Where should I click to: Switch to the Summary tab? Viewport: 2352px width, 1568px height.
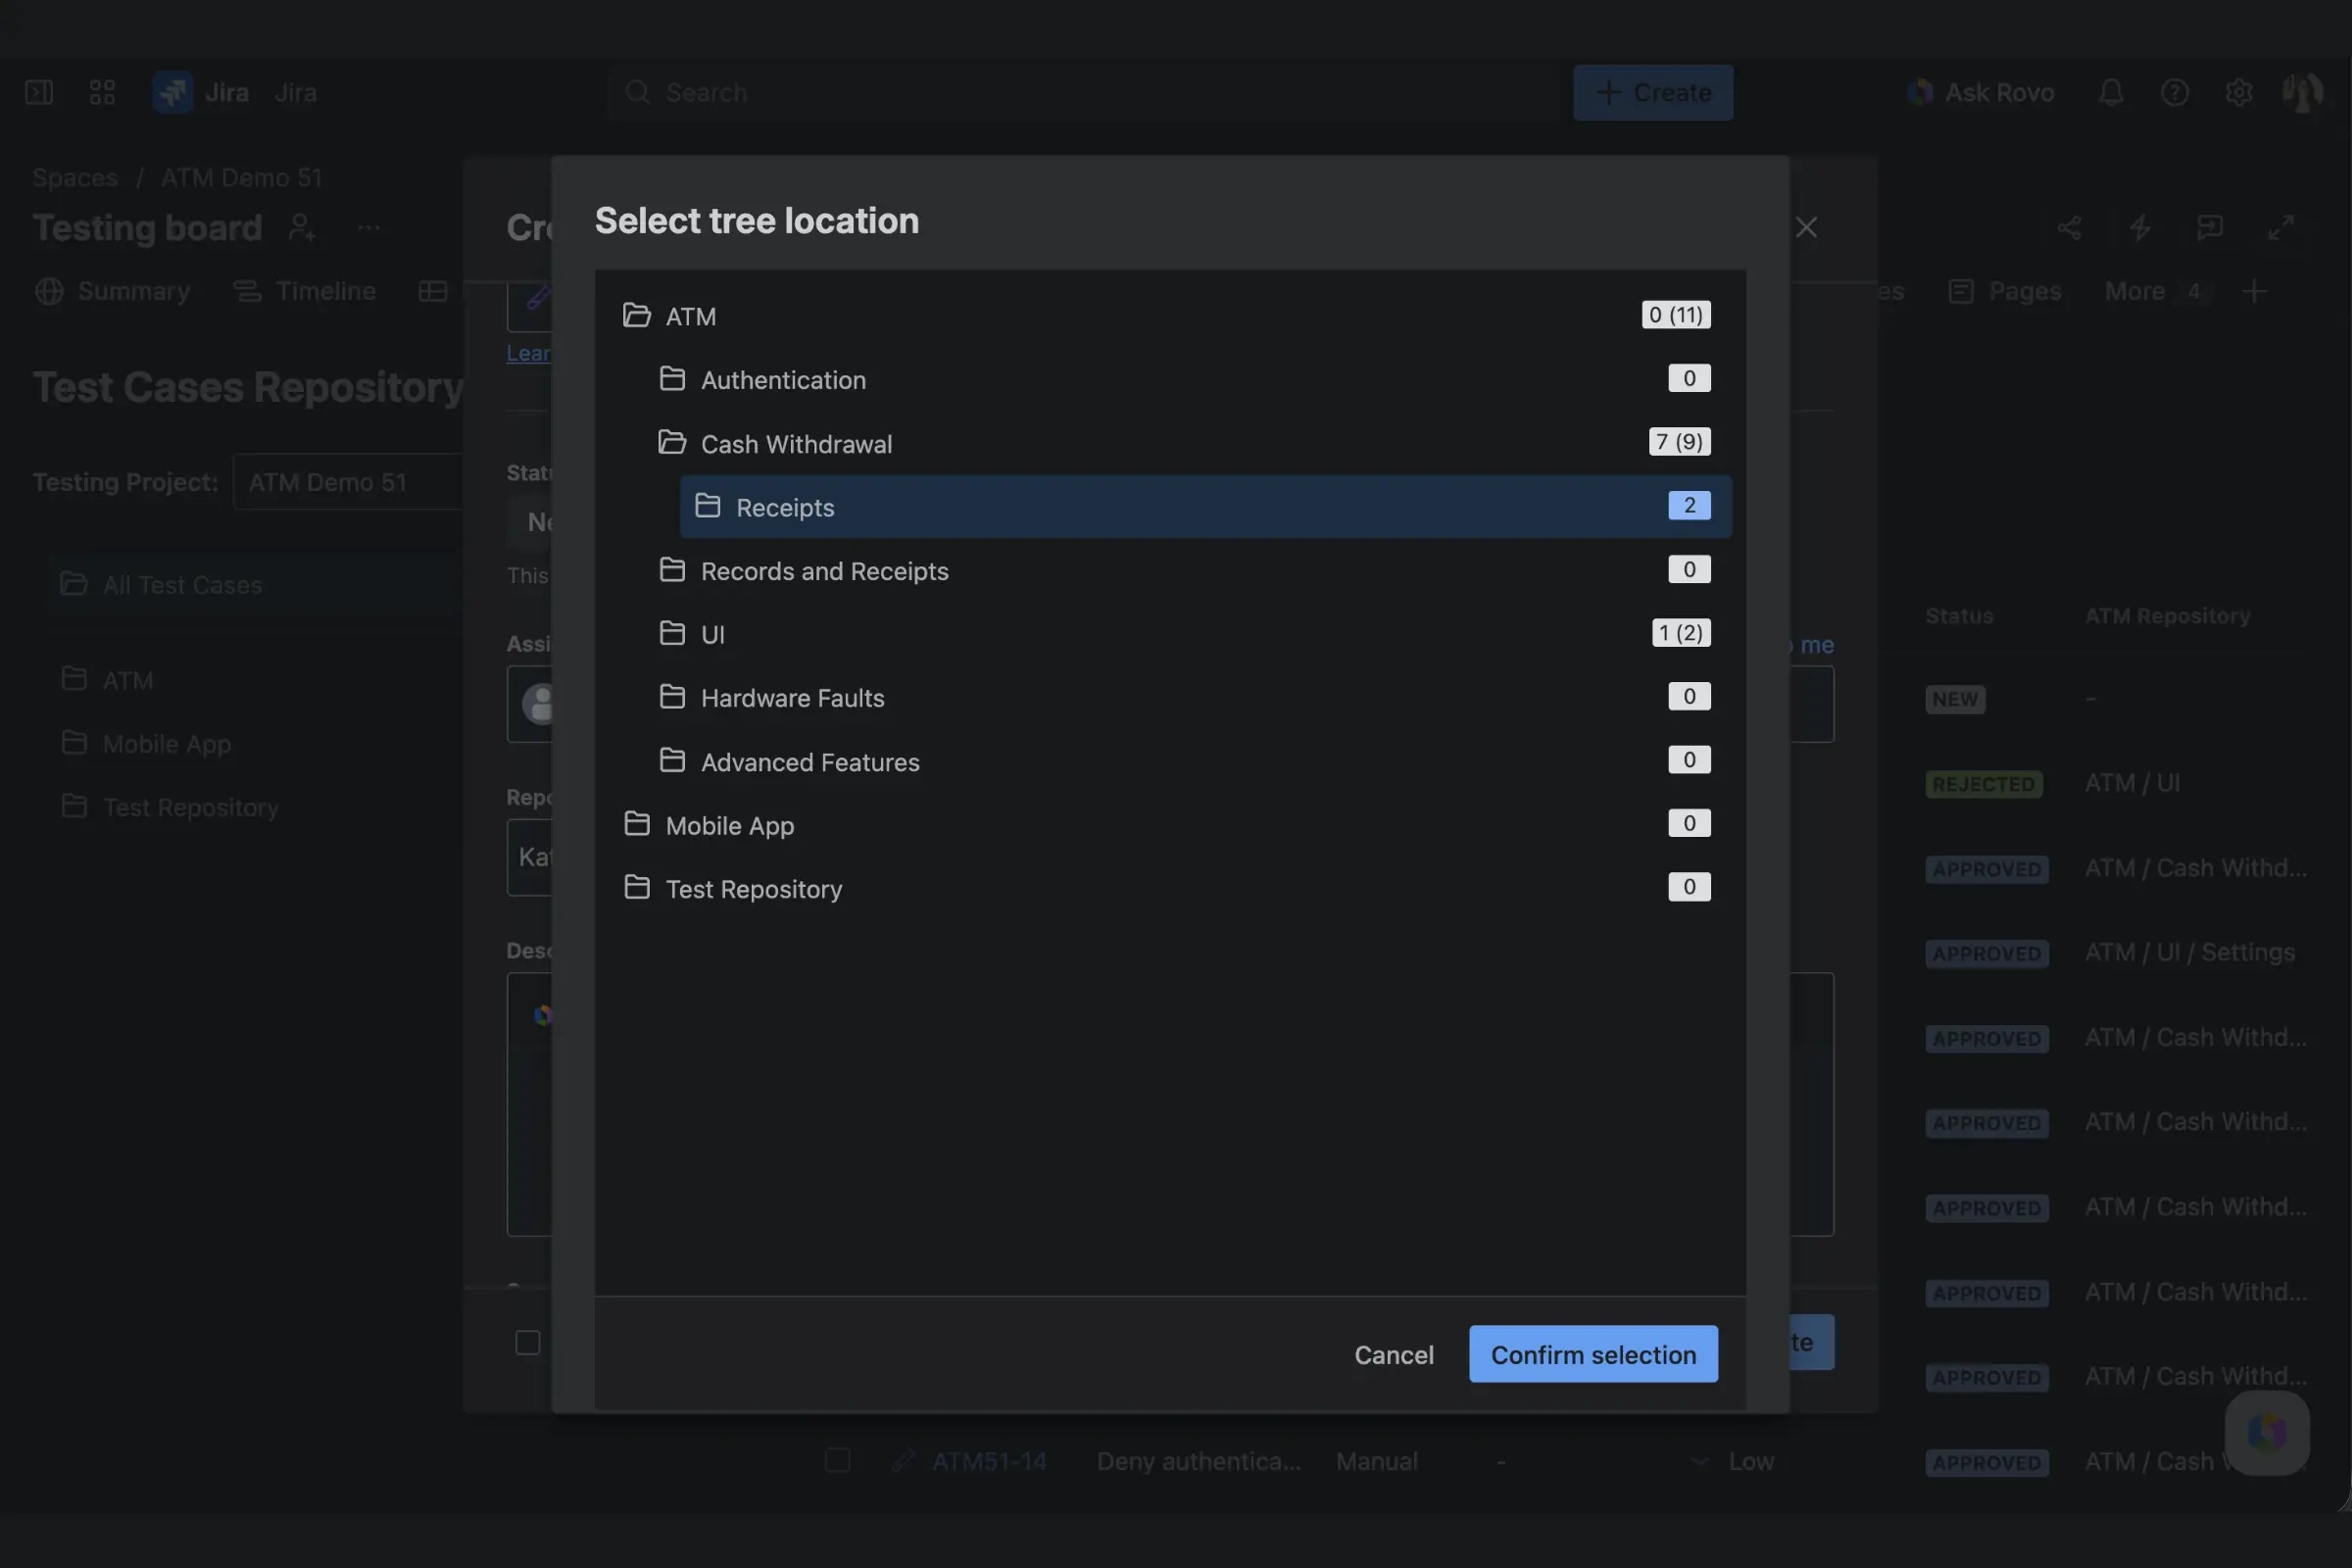(132, 291)
